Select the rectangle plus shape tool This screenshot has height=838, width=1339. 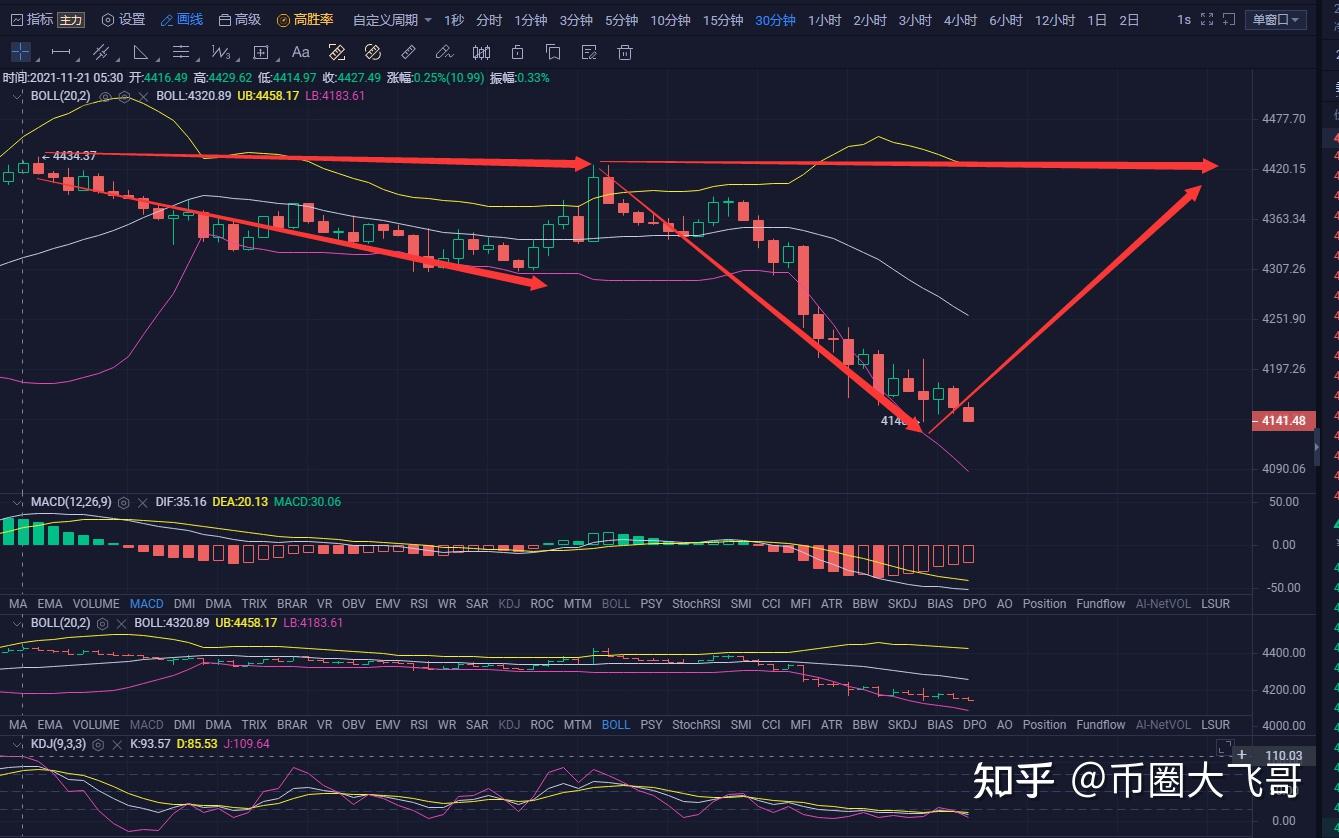pyautogui.click(x=260, y=52)
